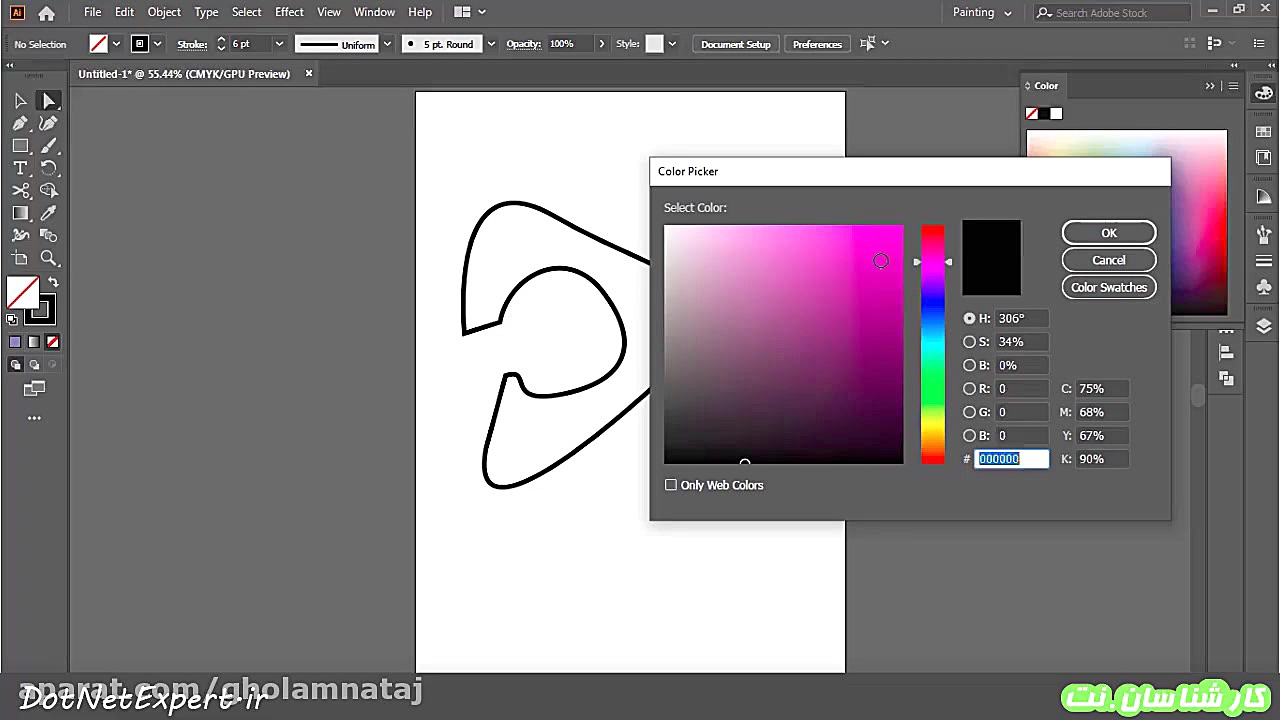The width and height of the screenshot is (1280, 720).
Task: Select the H hue radio button
Action: coord(969,318)
